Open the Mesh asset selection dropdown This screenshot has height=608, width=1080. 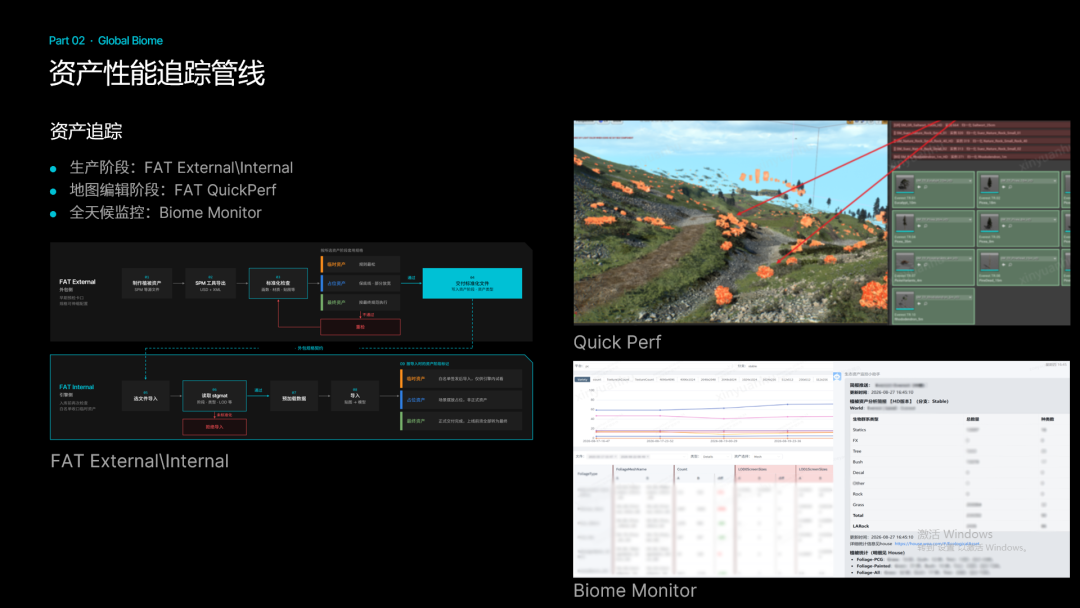coord(767,457)
